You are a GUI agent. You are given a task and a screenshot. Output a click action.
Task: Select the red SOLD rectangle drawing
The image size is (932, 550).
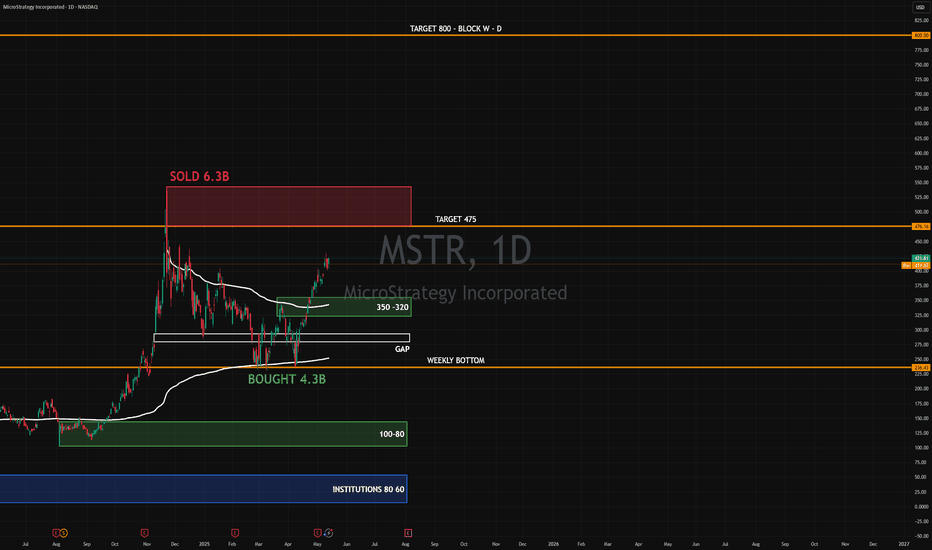289,206
